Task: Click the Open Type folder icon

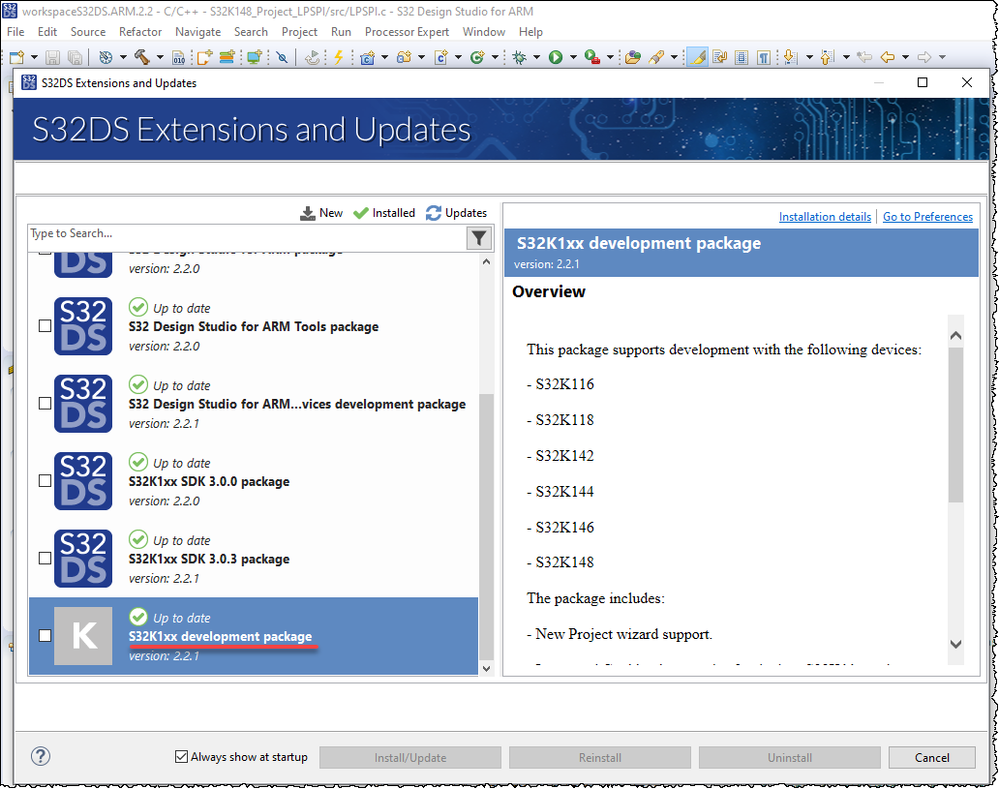Action: point(633,57)
